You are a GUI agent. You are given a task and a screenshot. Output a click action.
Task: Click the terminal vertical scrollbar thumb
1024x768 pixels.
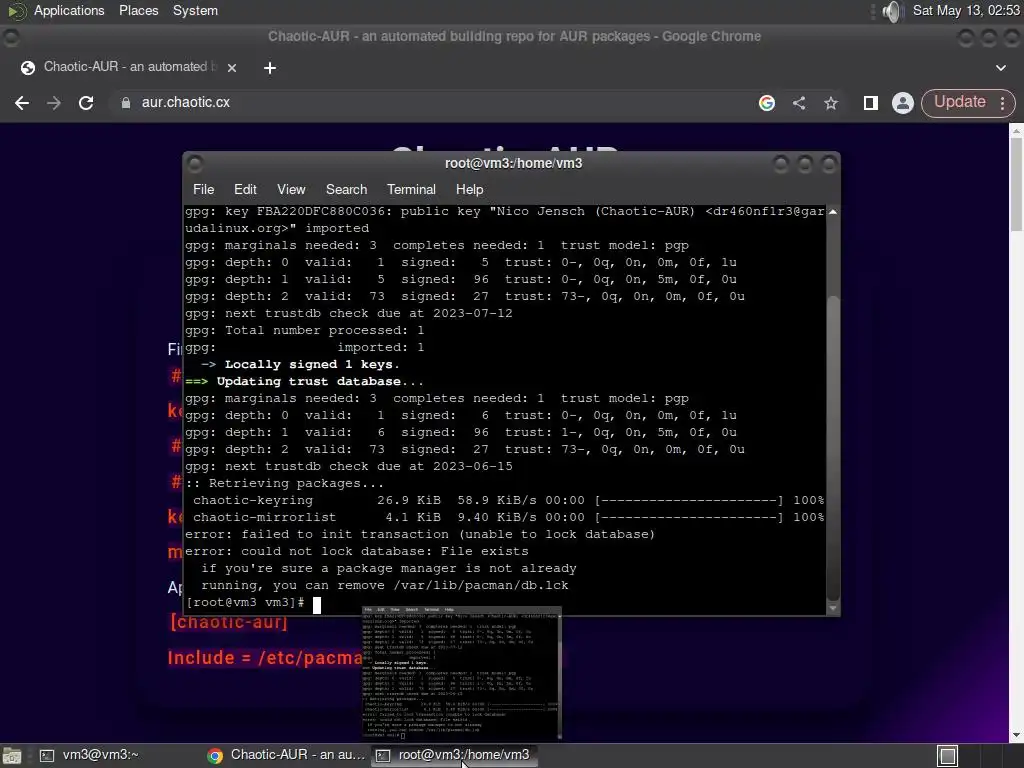pyautogui.click(x=833, y=447)
